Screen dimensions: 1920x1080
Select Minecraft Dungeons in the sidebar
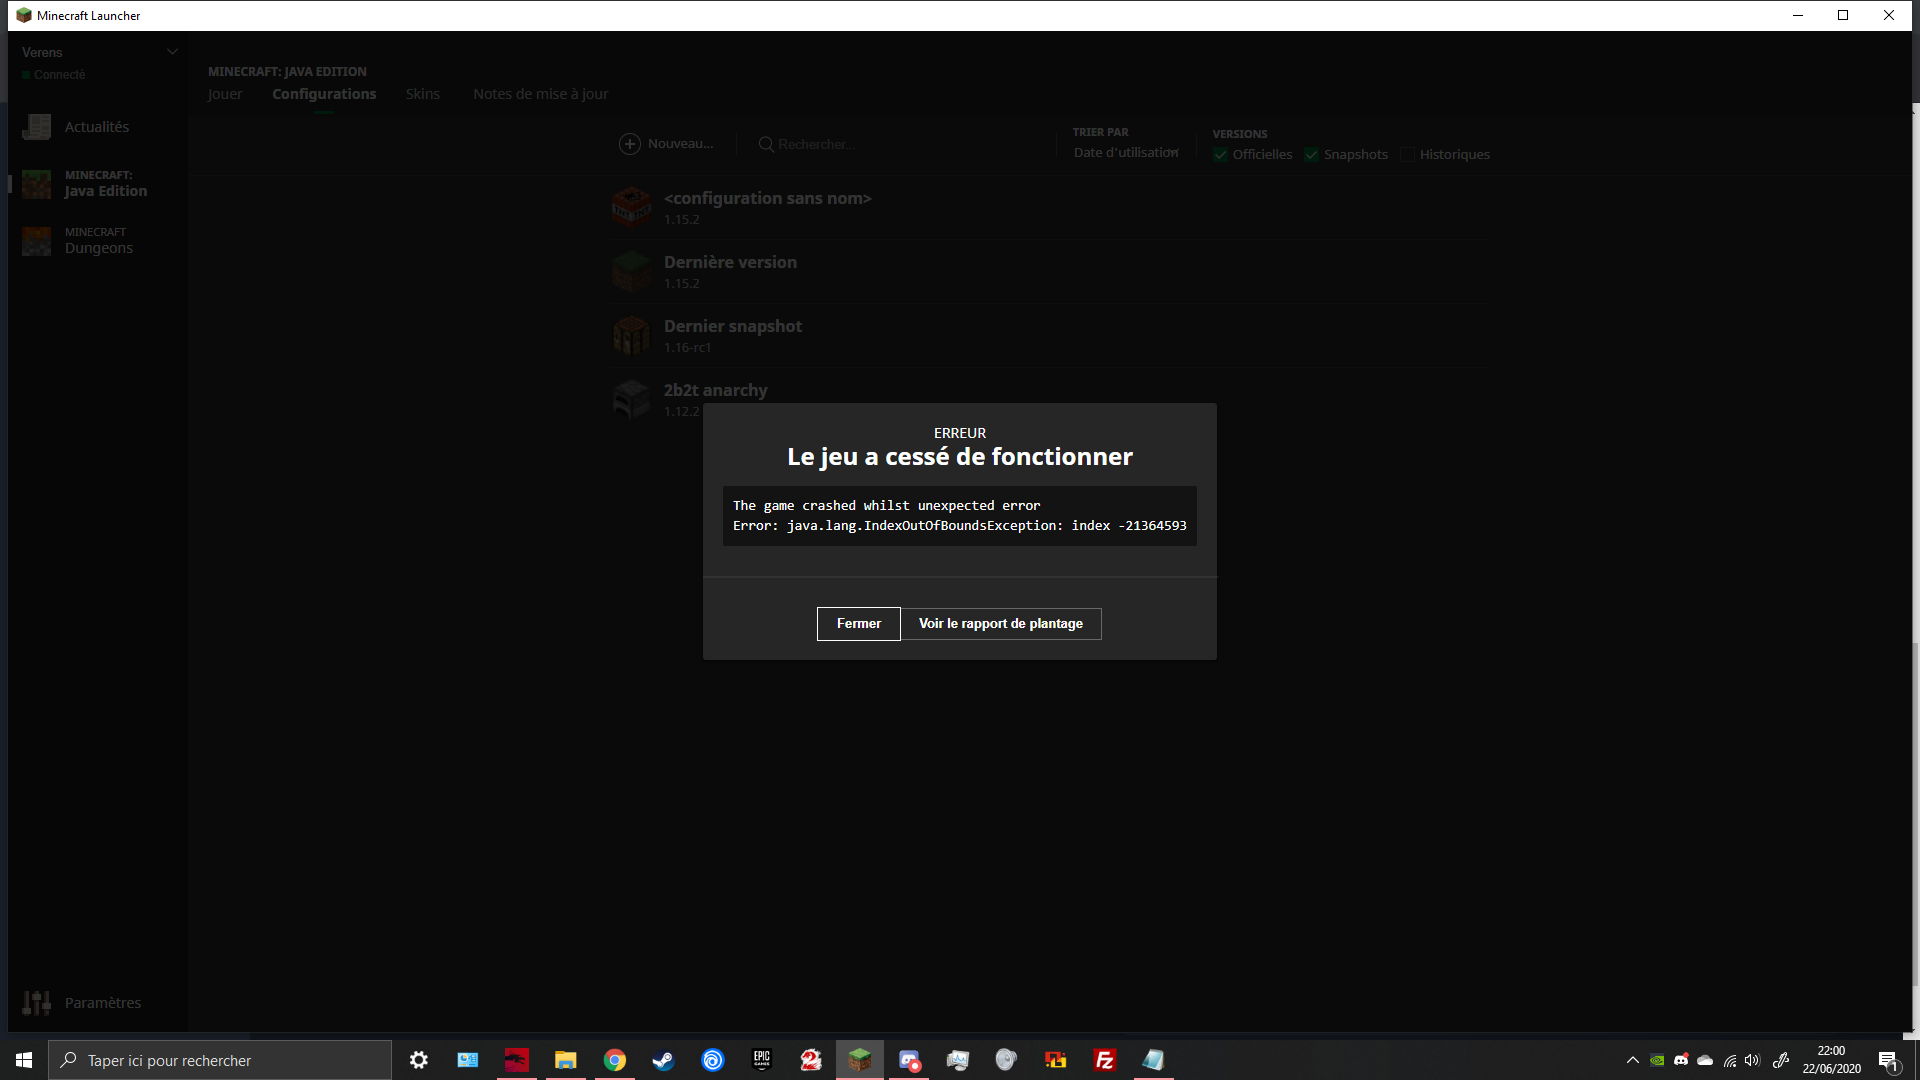[x=97, y=241]
